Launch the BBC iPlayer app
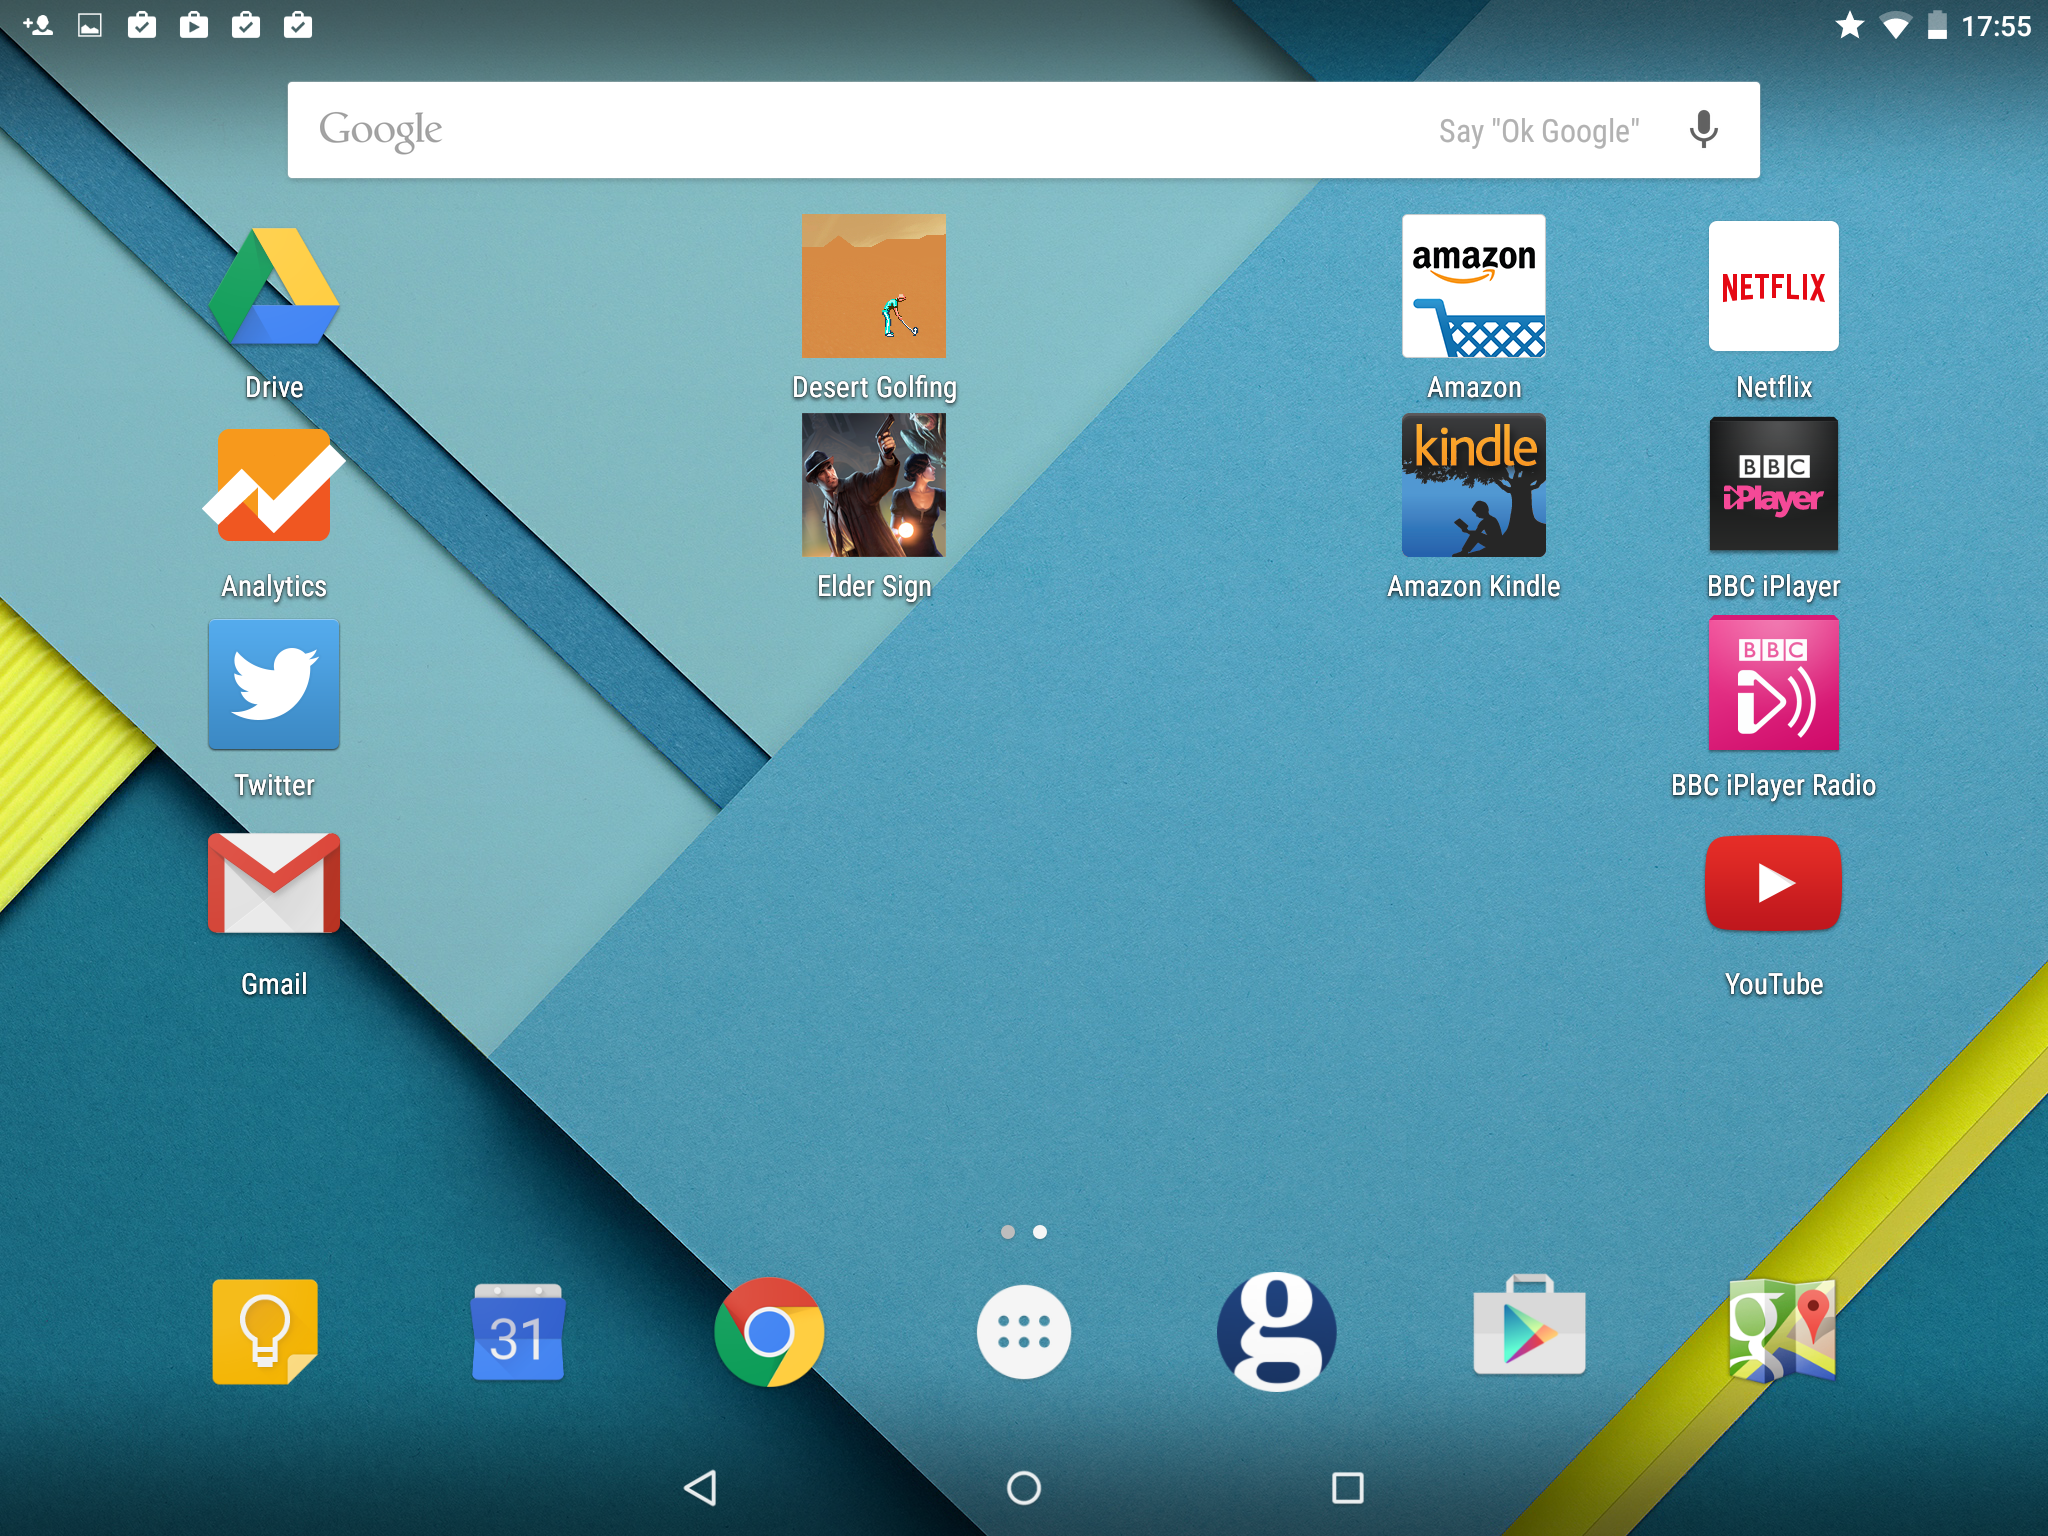 (1774, 484)
